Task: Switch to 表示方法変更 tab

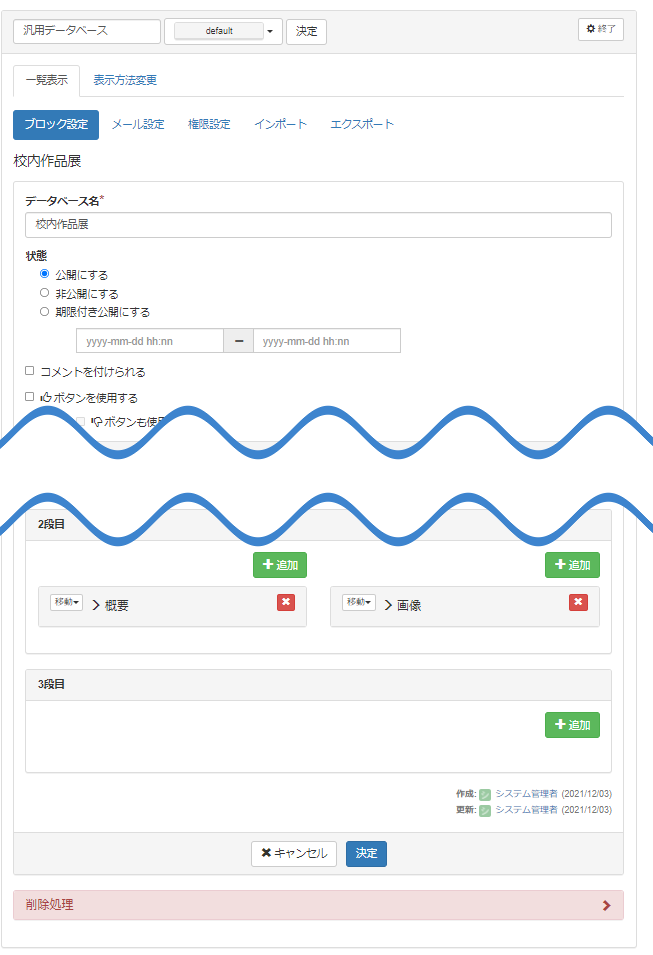Action: [125, 80]
